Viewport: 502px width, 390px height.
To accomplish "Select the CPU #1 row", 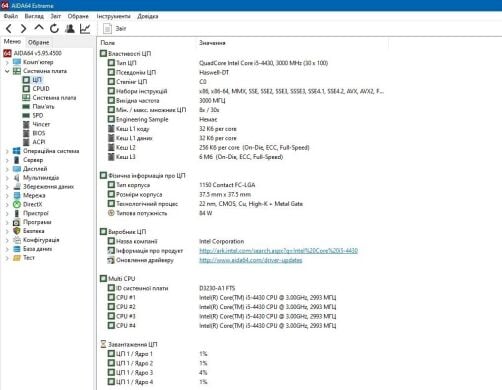I will (x=222, y=297).
